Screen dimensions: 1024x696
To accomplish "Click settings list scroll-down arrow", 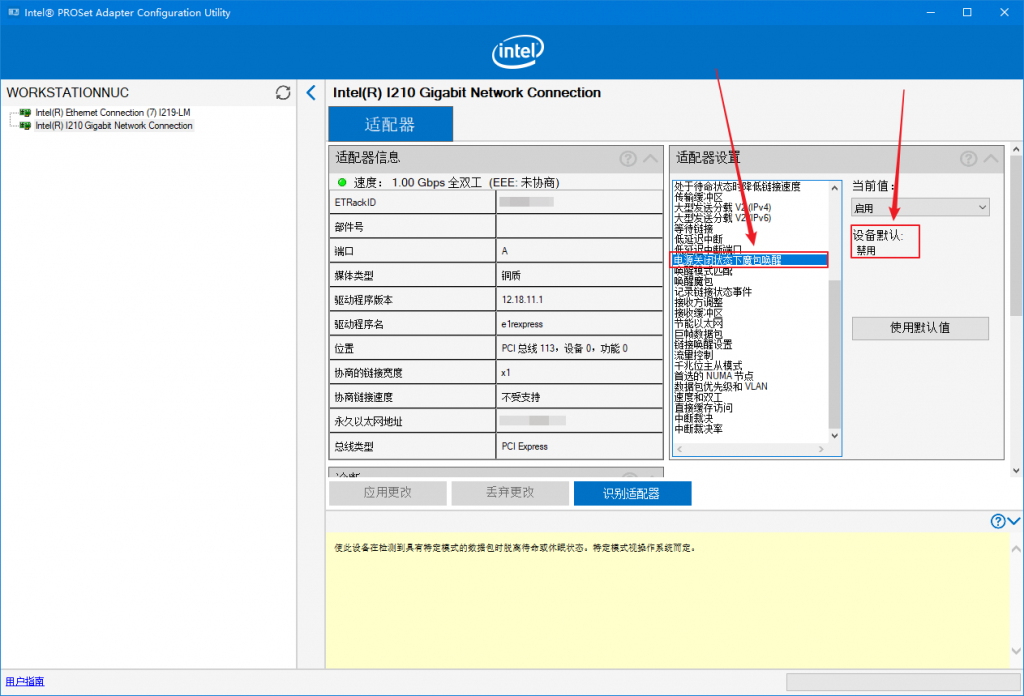I will [835, 435].
